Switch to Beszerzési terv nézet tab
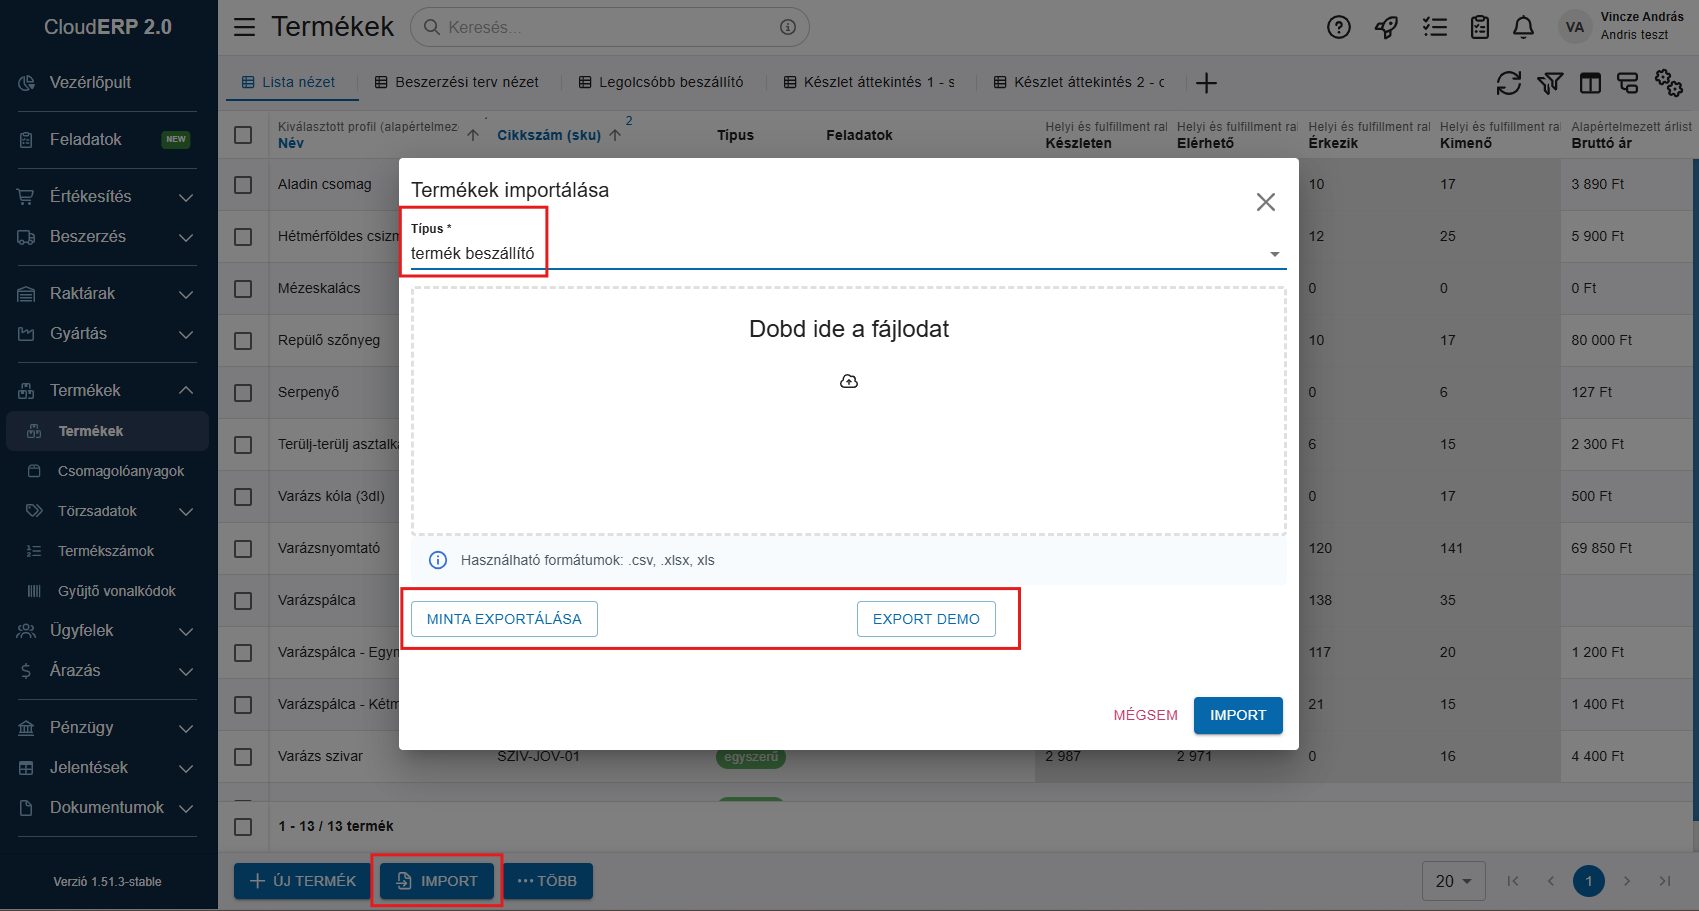 click(x=457, y=82)
